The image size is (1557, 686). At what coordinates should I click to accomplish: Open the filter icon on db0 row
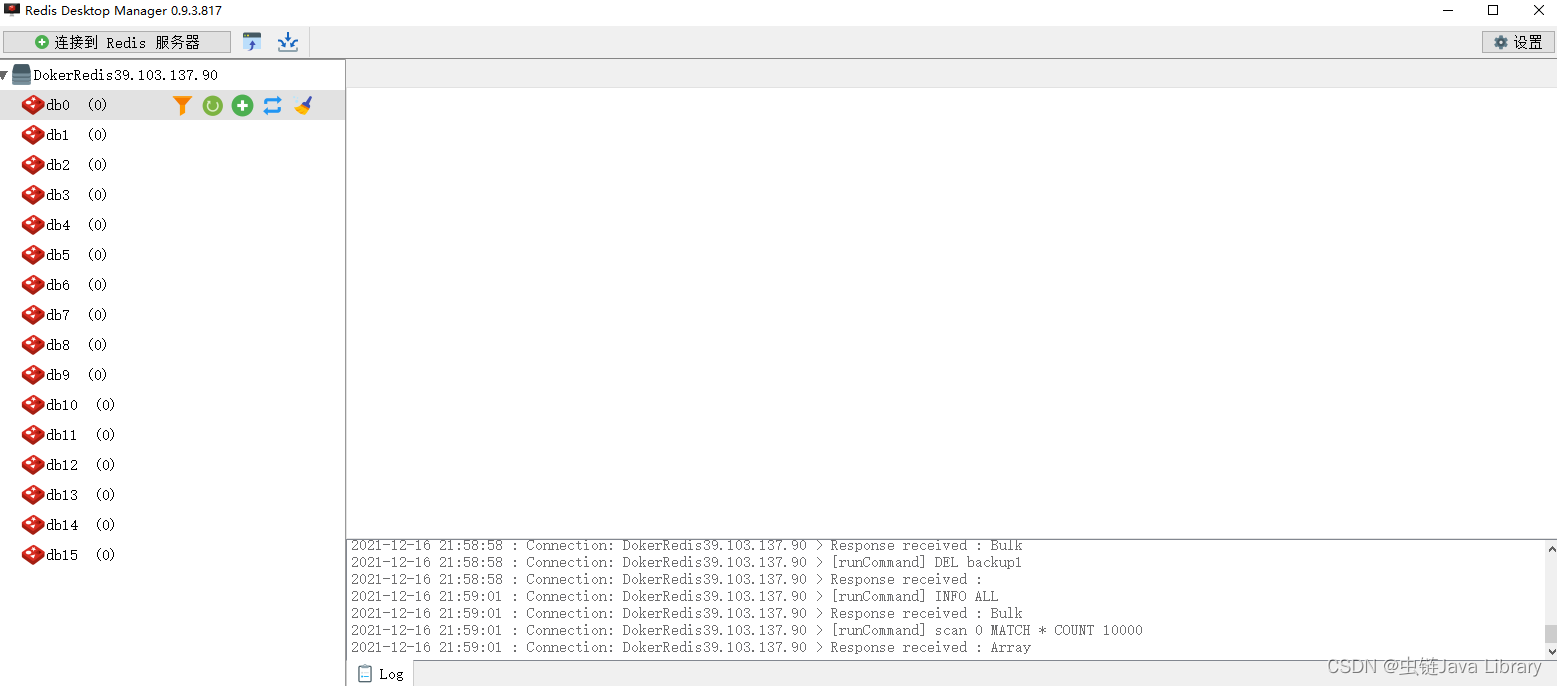click(182, 105)
